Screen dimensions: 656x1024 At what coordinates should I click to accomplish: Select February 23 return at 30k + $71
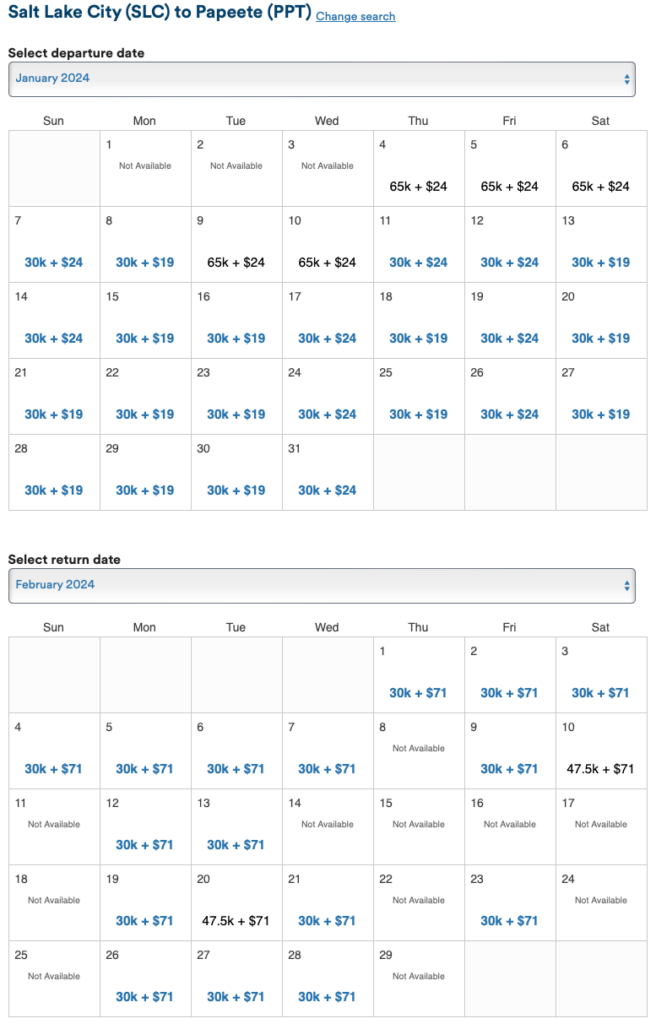[510, 921]
